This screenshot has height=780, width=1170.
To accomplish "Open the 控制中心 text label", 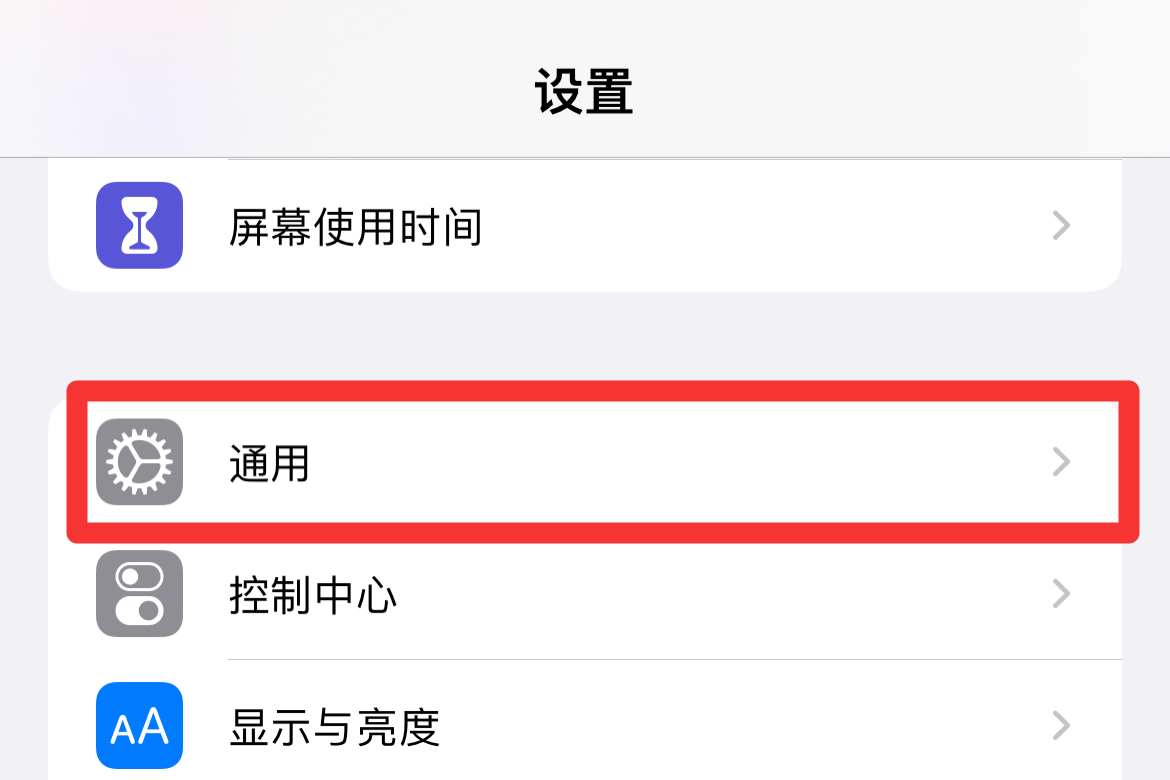I will point(313,595).
